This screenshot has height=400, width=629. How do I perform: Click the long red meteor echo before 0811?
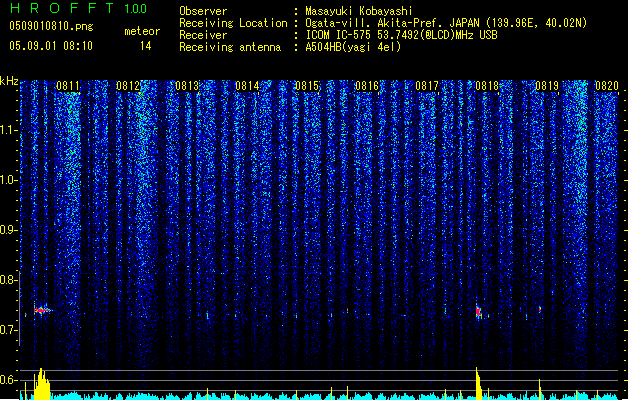pos(43,310)
